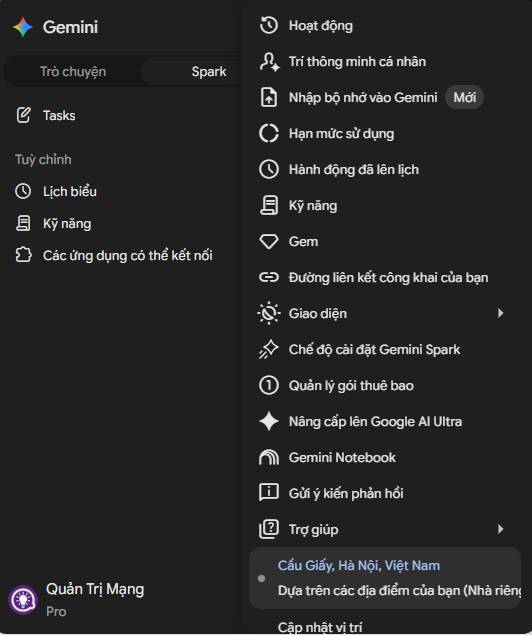Open Quản lý gói thuê bao
The width and height of the screenshot is (532, 635).
click(x=351, y=386)
